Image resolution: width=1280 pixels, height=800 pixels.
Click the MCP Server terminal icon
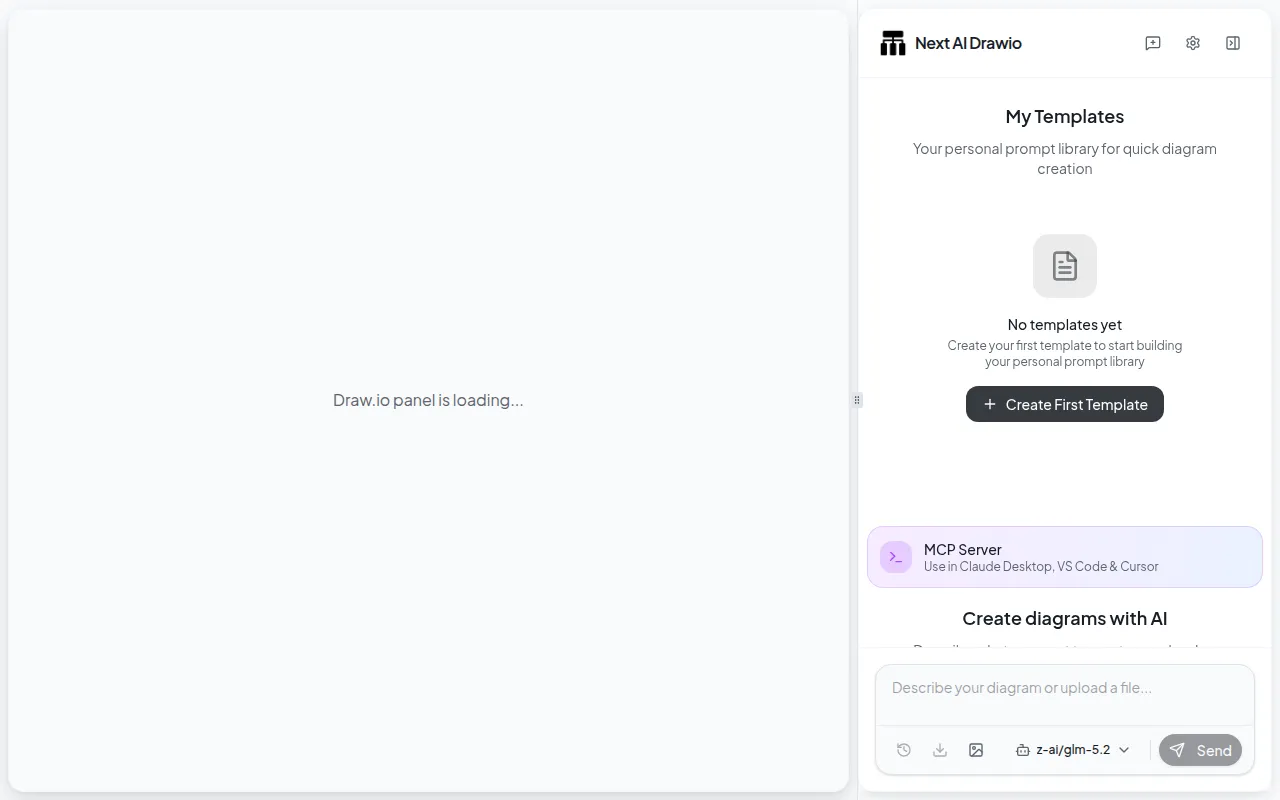(896, 557)
